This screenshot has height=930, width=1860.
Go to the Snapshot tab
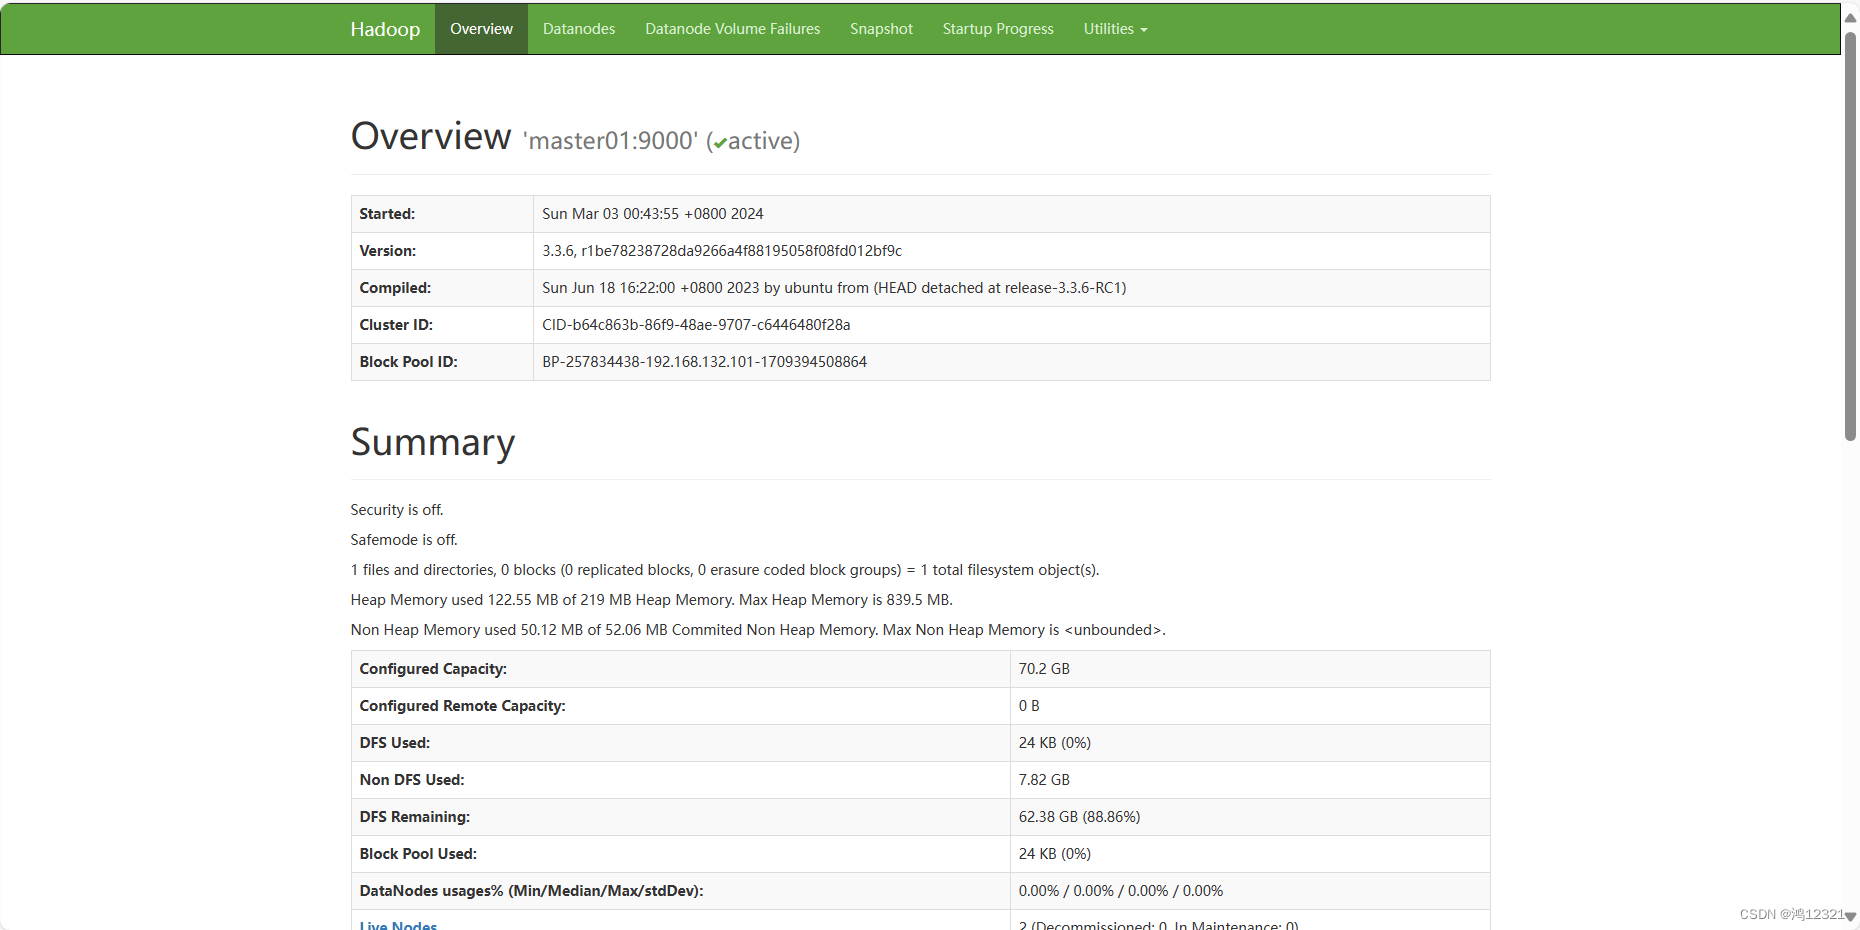[x=881, y=29]
